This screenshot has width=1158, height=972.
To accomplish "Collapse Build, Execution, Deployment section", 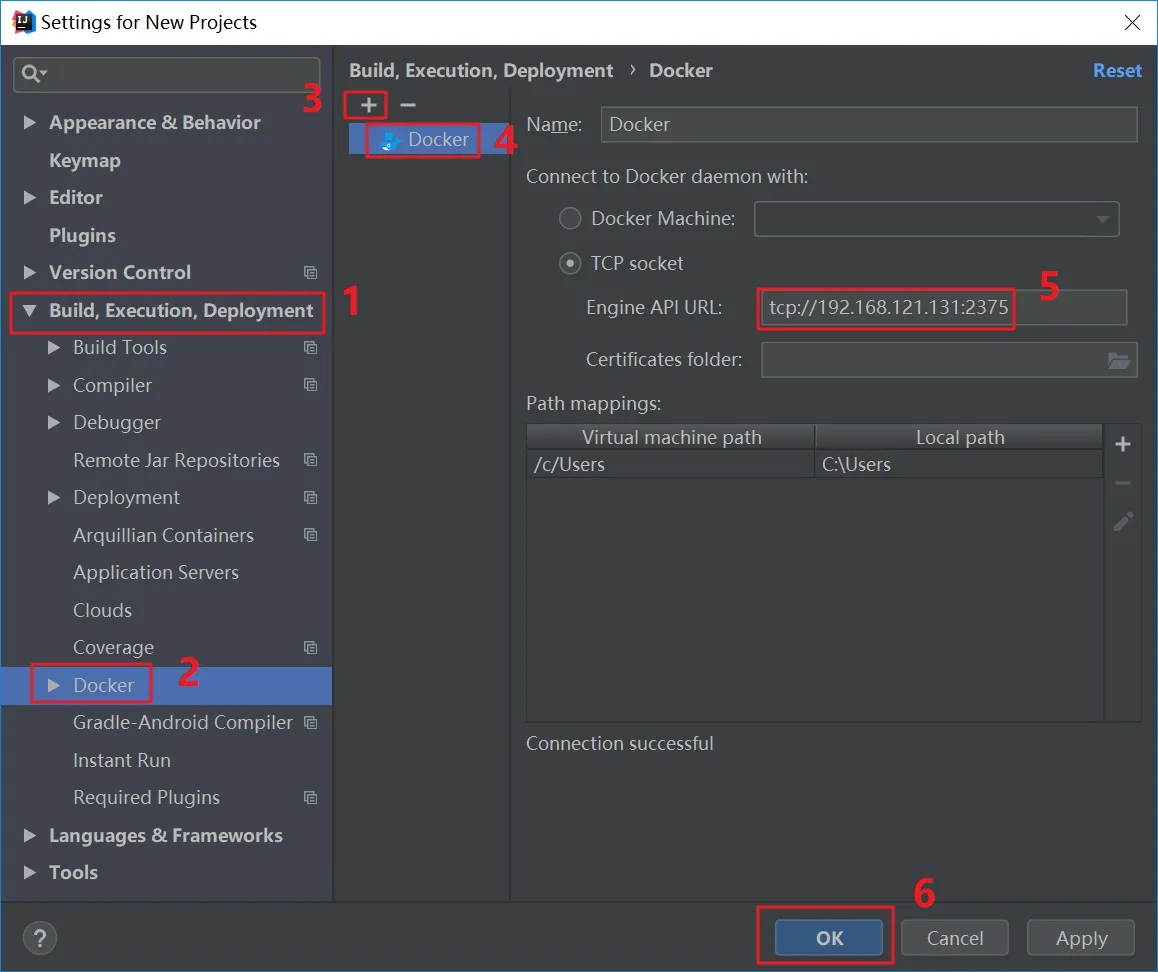I will pos(30,310).
